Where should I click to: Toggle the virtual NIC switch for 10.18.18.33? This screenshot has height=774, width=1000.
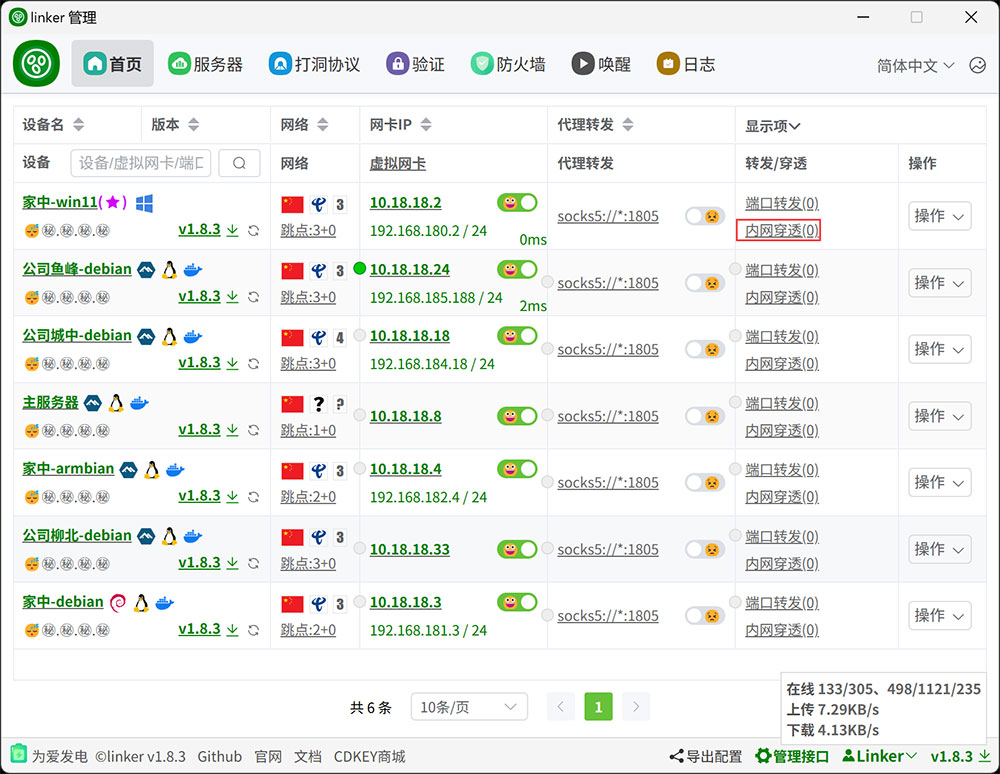[x=517, y=549]
